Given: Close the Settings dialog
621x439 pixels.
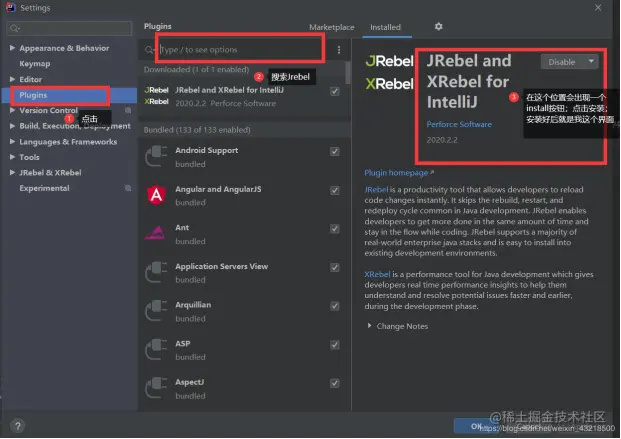Looking at the screenshot, I should coord(598,8).
